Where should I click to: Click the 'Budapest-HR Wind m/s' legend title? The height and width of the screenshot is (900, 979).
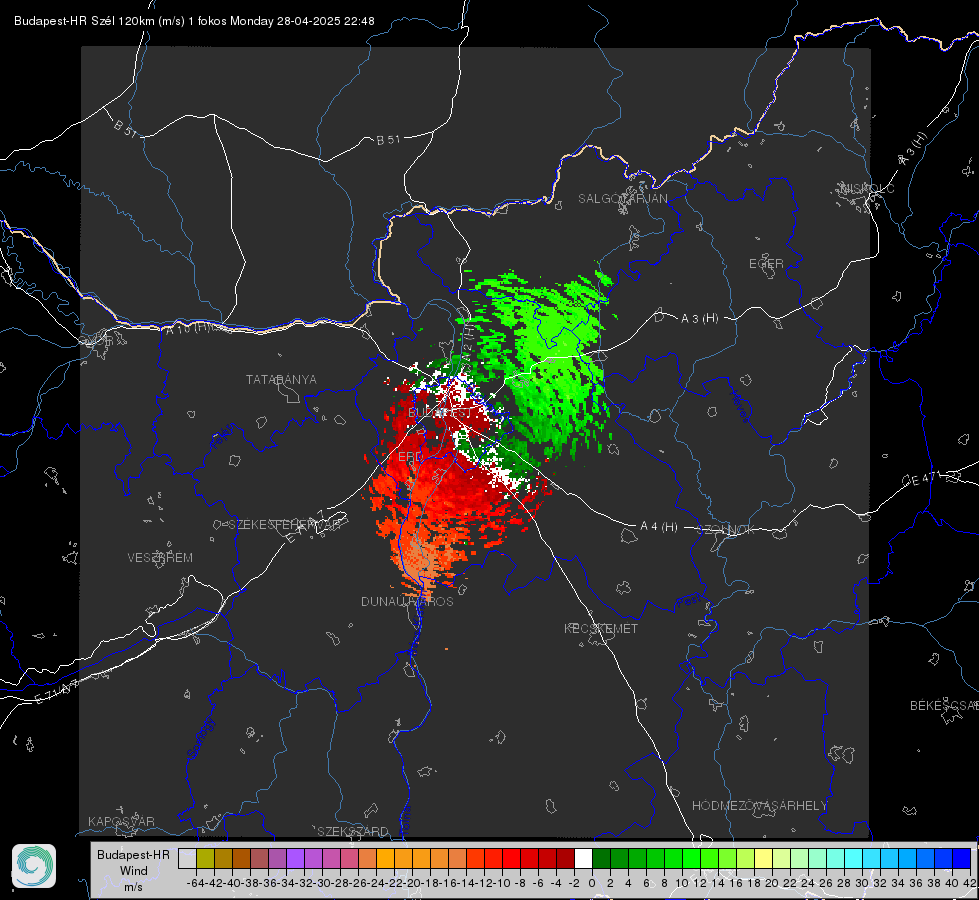133,870
